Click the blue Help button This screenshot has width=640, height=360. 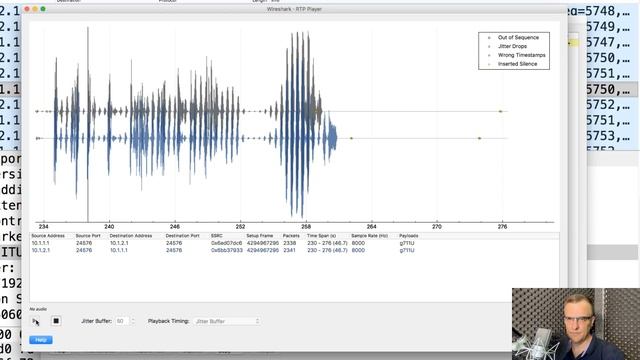[x=41, y=340]
